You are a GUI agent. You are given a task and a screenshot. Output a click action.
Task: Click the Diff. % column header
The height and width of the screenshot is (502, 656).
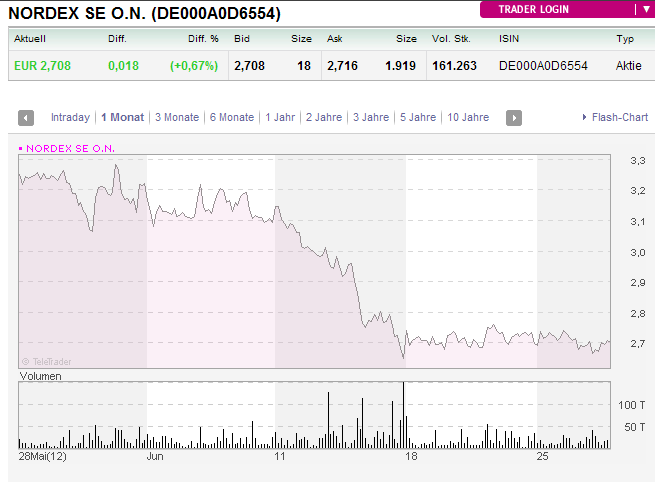click(x=203, y=39)
